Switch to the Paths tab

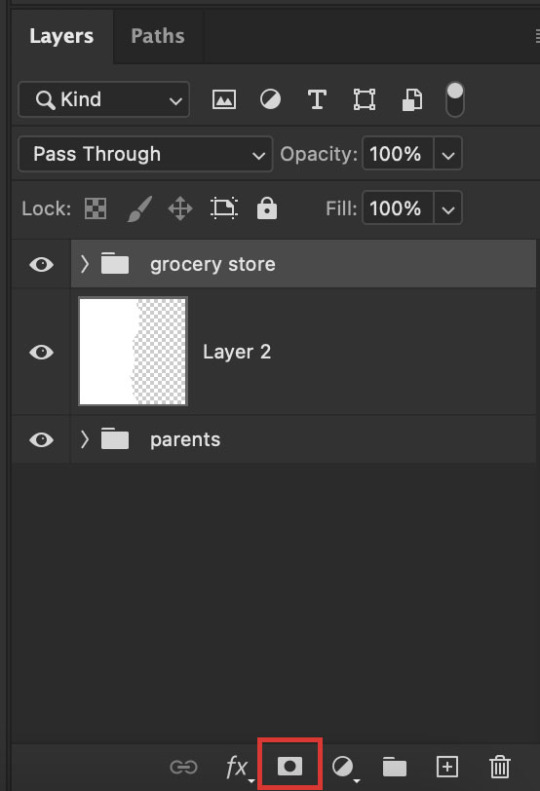(158, 36)
